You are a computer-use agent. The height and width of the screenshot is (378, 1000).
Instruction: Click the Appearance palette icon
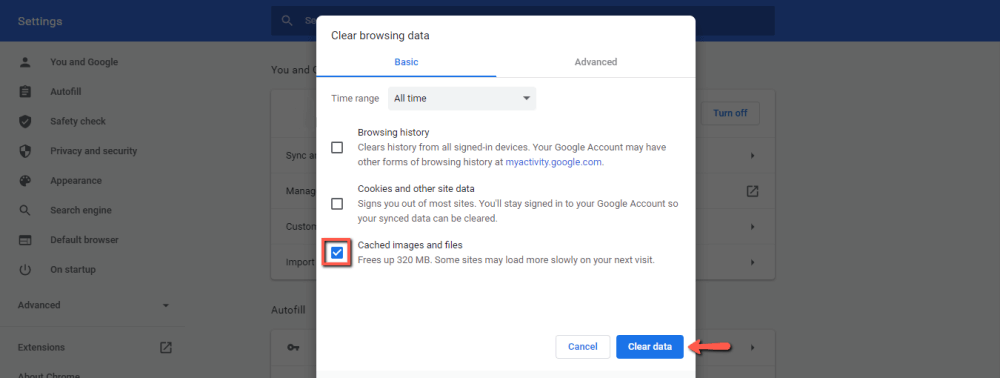(25, 180)
